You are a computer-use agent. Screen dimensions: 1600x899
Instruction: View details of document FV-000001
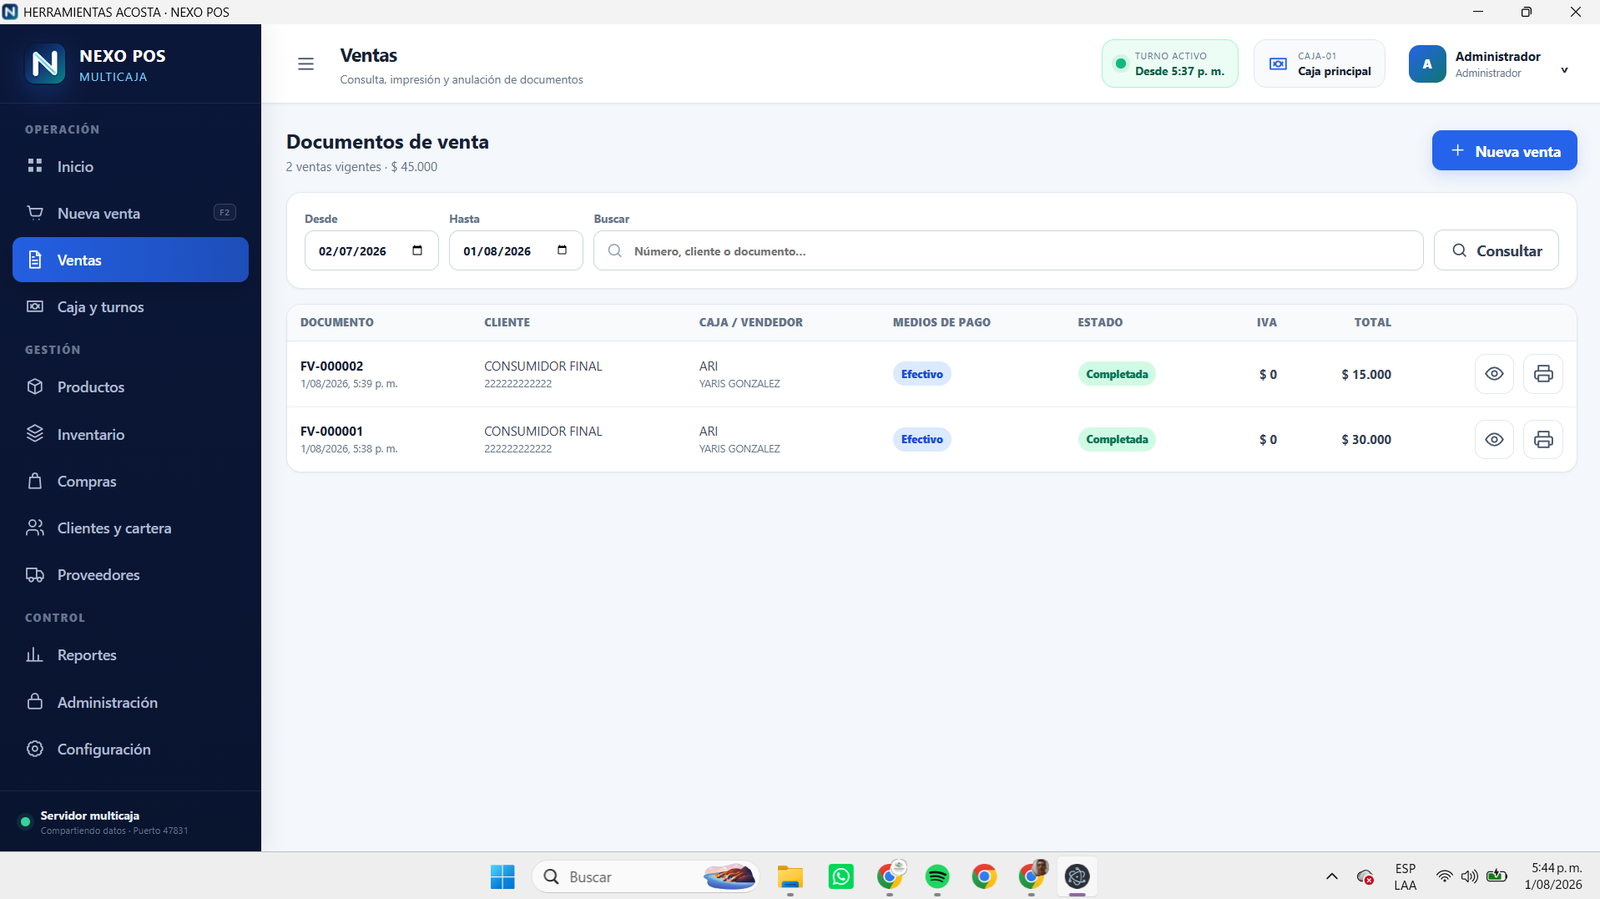pos(1494,439)
